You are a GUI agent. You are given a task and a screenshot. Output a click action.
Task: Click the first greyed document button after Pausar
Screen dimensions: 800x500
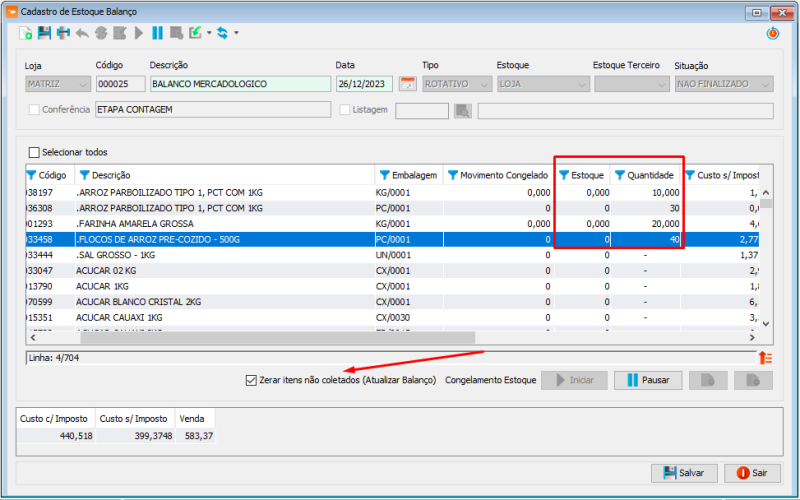(708, 380)
